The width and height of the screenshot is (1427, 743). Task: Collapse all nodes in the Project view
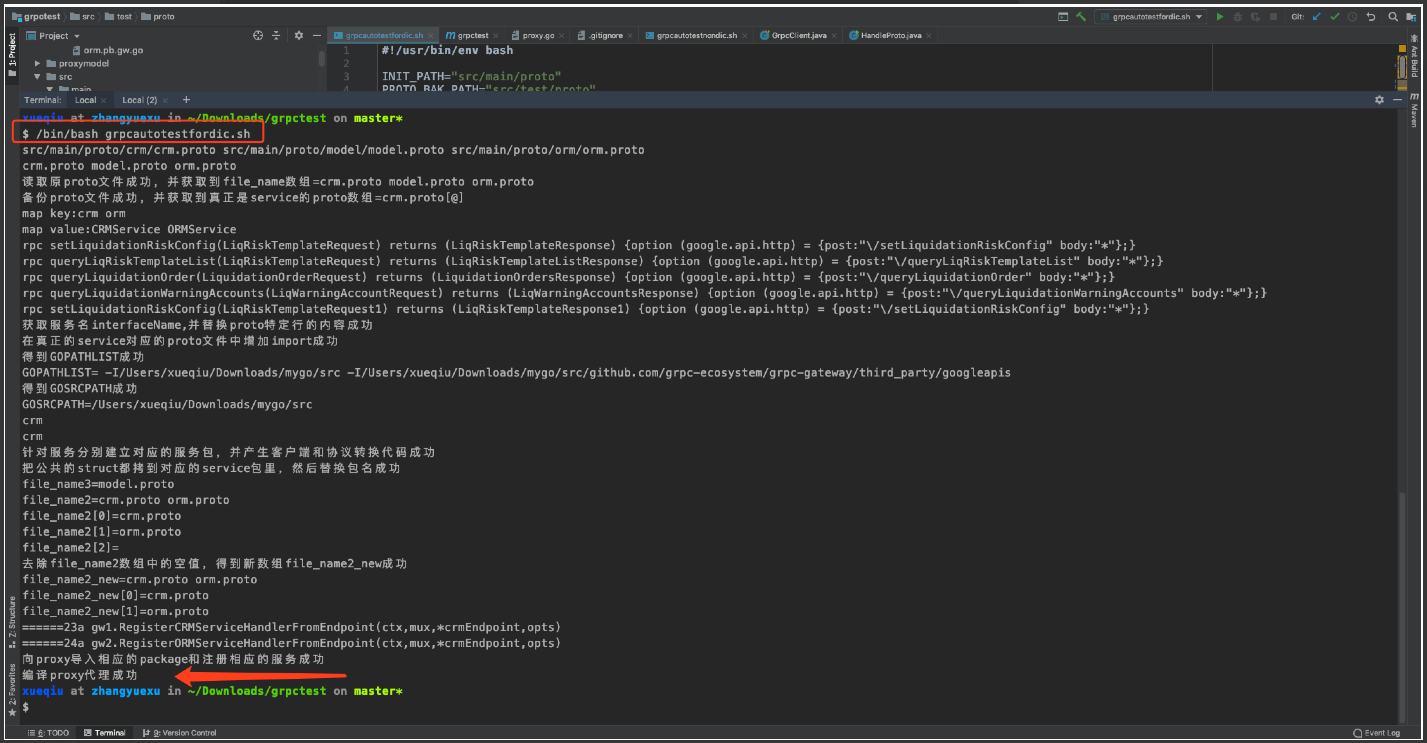(276, 35)
